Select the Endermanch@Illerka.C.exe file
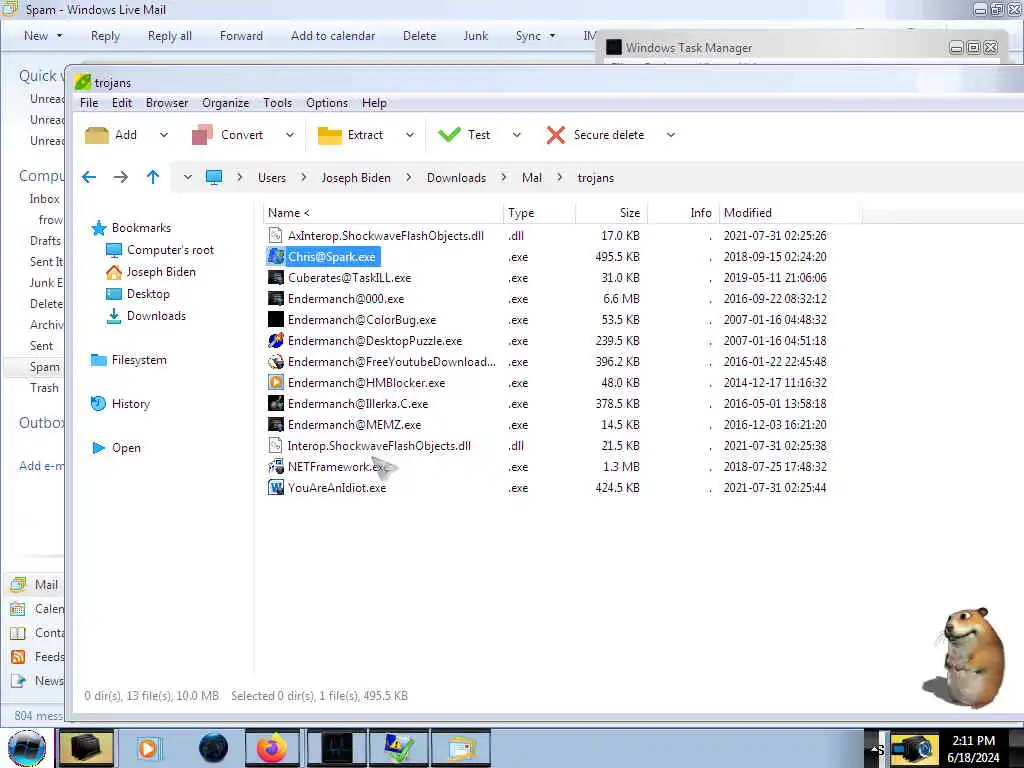The image size is (1024, 768). tap(358, 404)
